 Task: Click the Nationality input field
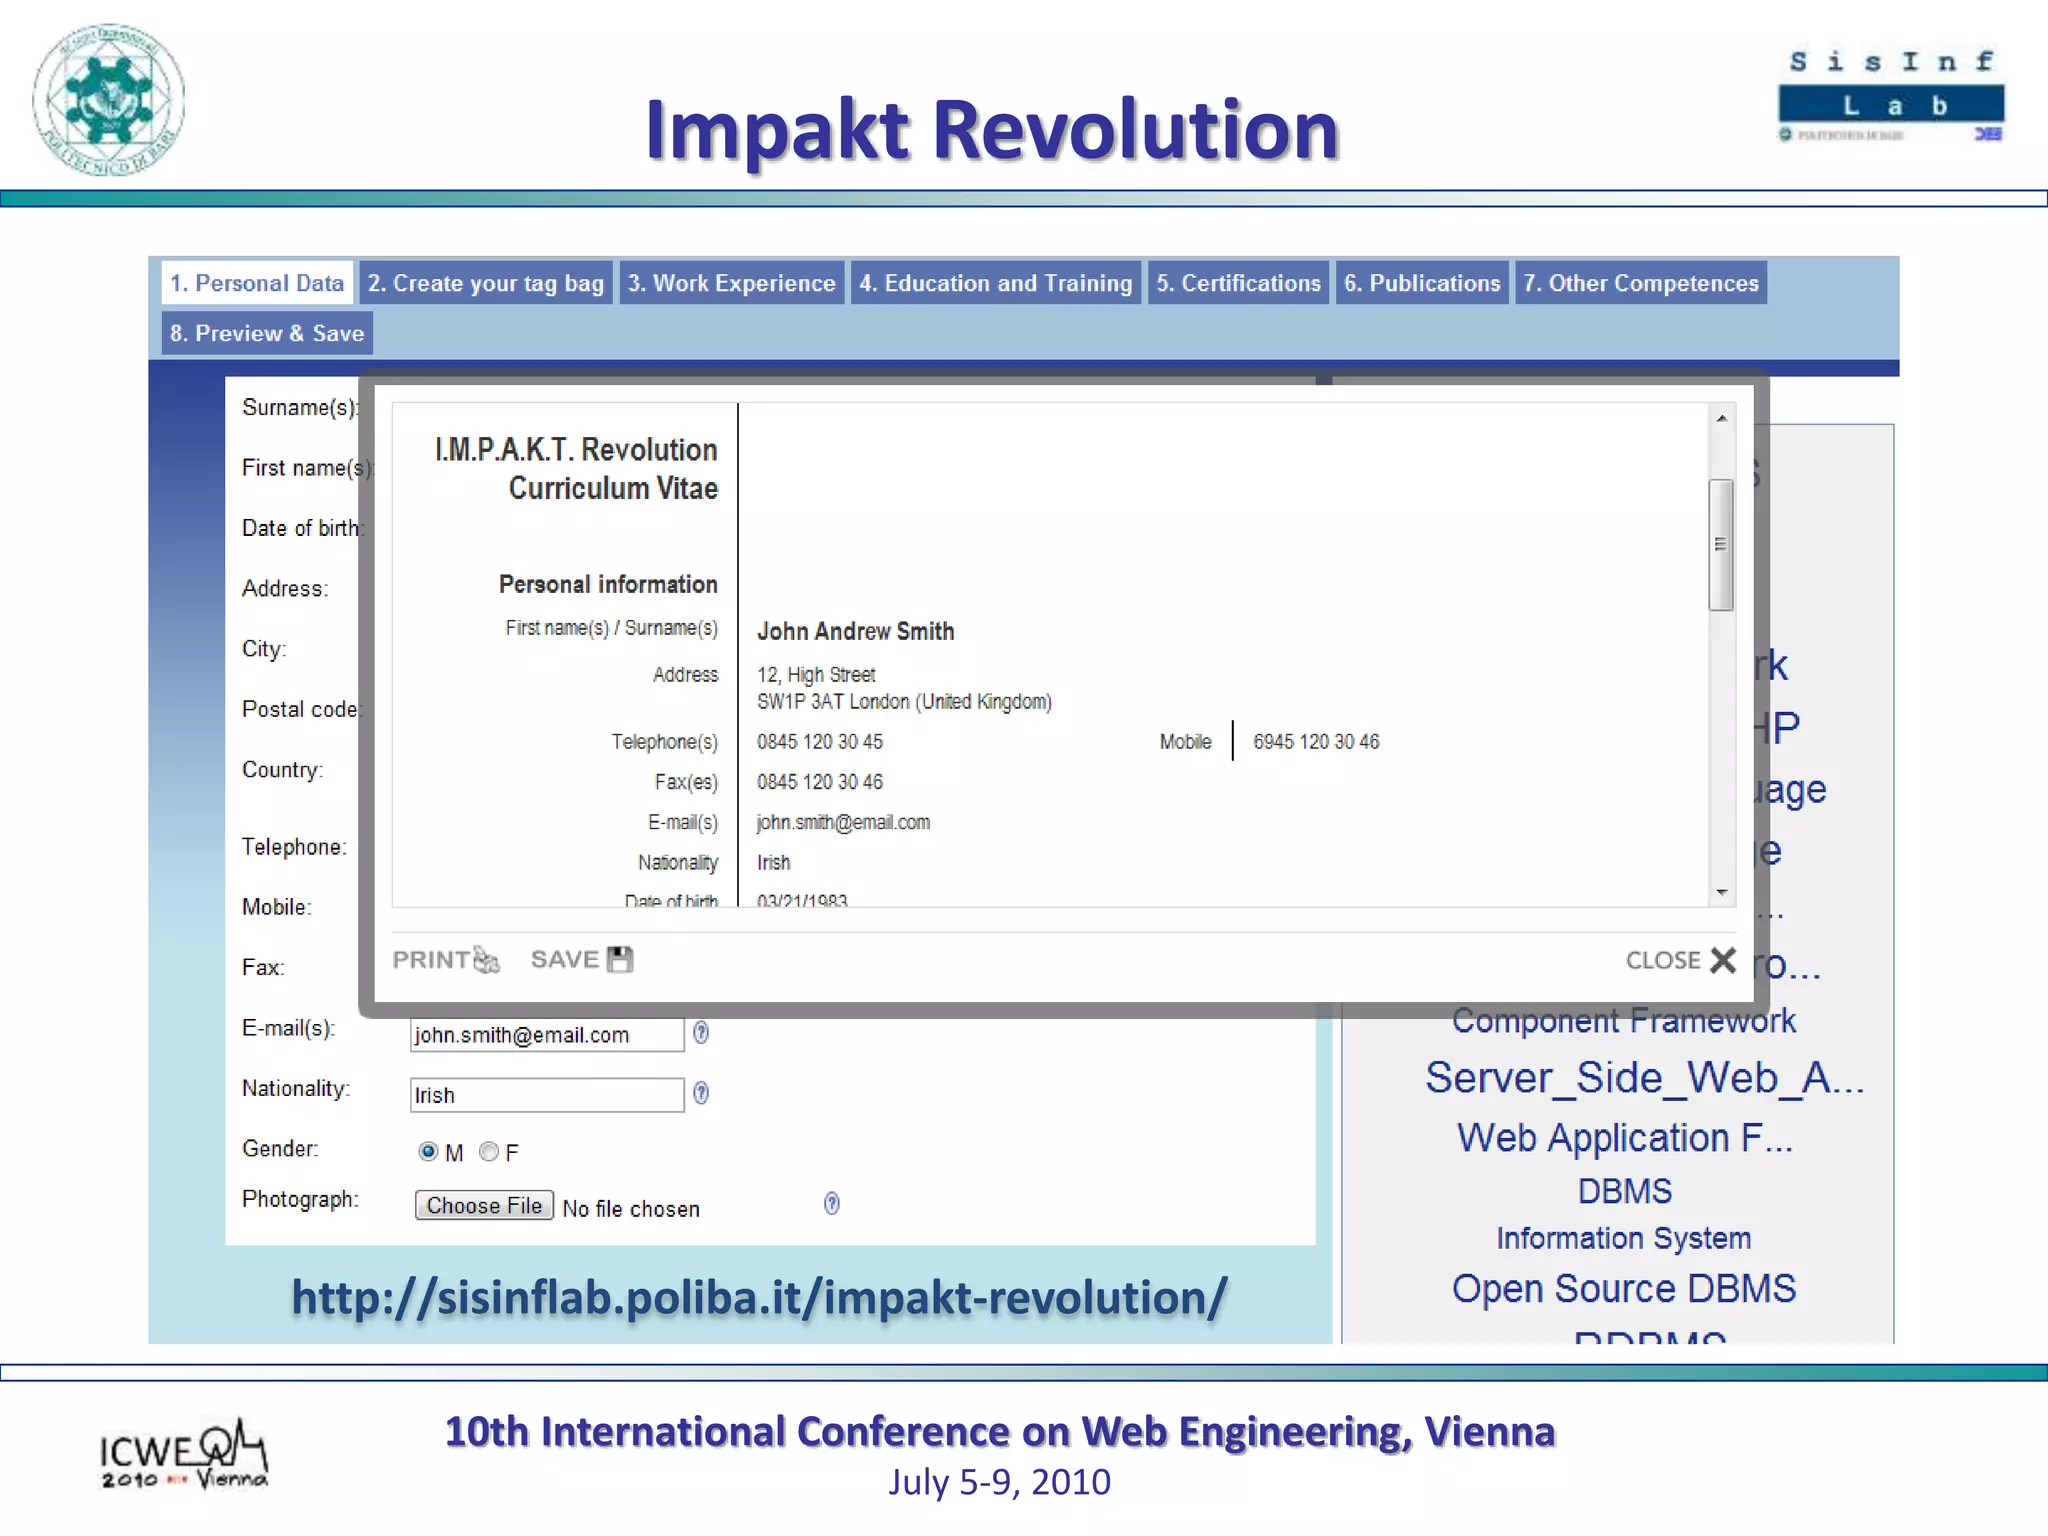546,1095
